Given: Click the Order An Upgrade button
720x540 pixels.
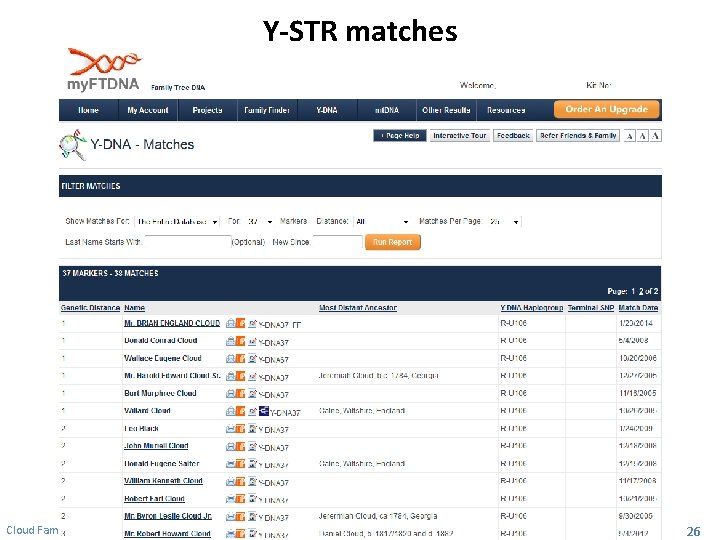Looking at the screenshot, I should click(x=607, y=109).
